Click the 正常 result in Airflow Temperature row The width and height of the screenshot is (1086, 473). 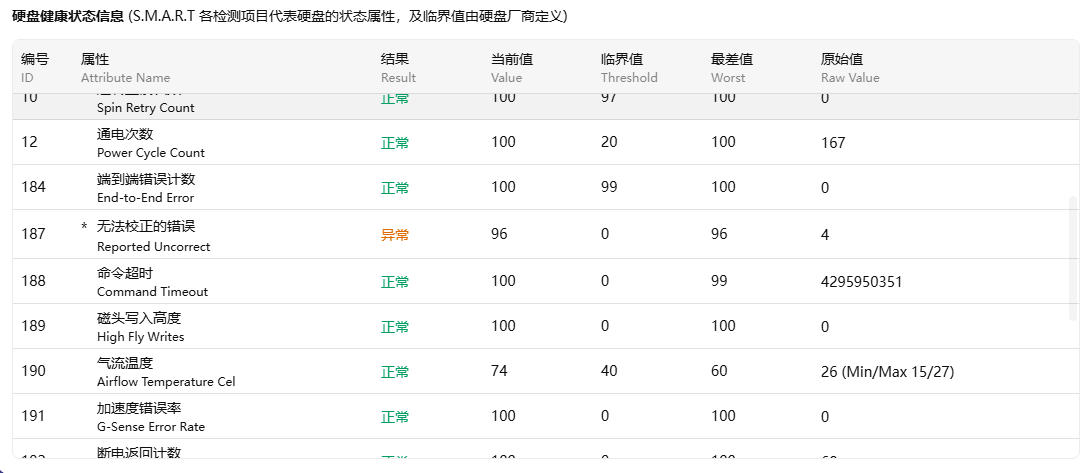click(x=395, y=373)
